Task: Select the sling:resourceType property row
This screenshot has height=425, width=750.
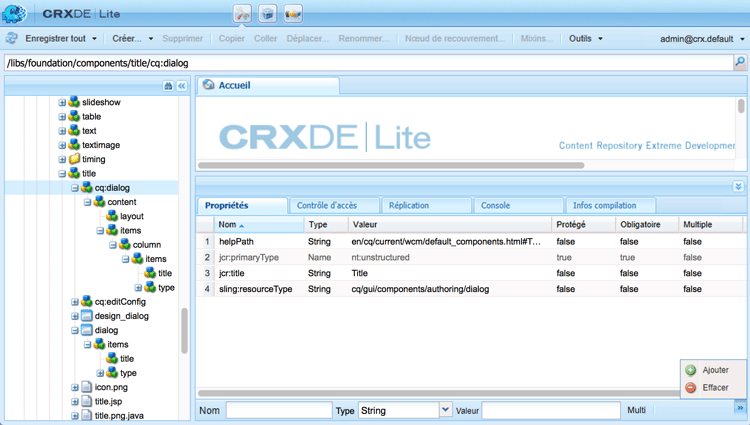Action: (x=471, y=289)
